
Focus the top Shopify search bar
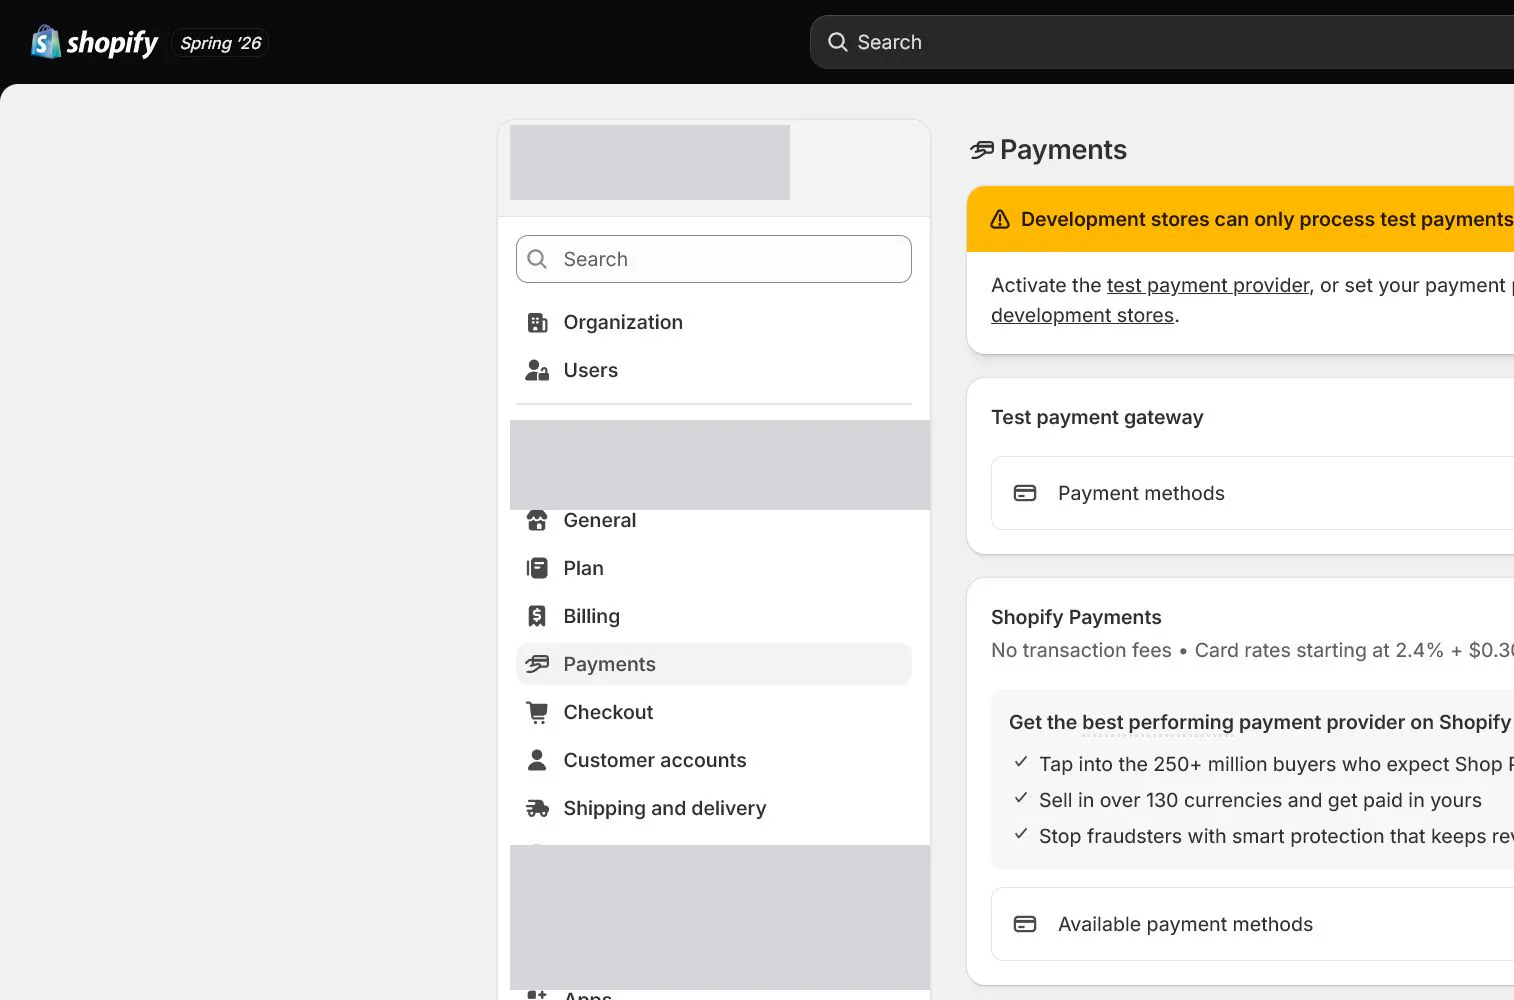pyautogui.click(x=1162, y=42)
